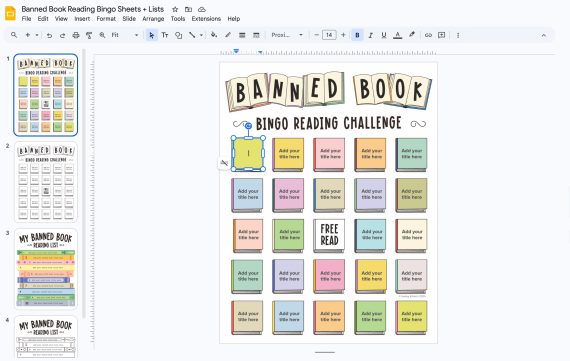Screen dimensions: 570x361
Task: Click the BINGO READING CHALLENGE heading
Action: pos(329,124)
